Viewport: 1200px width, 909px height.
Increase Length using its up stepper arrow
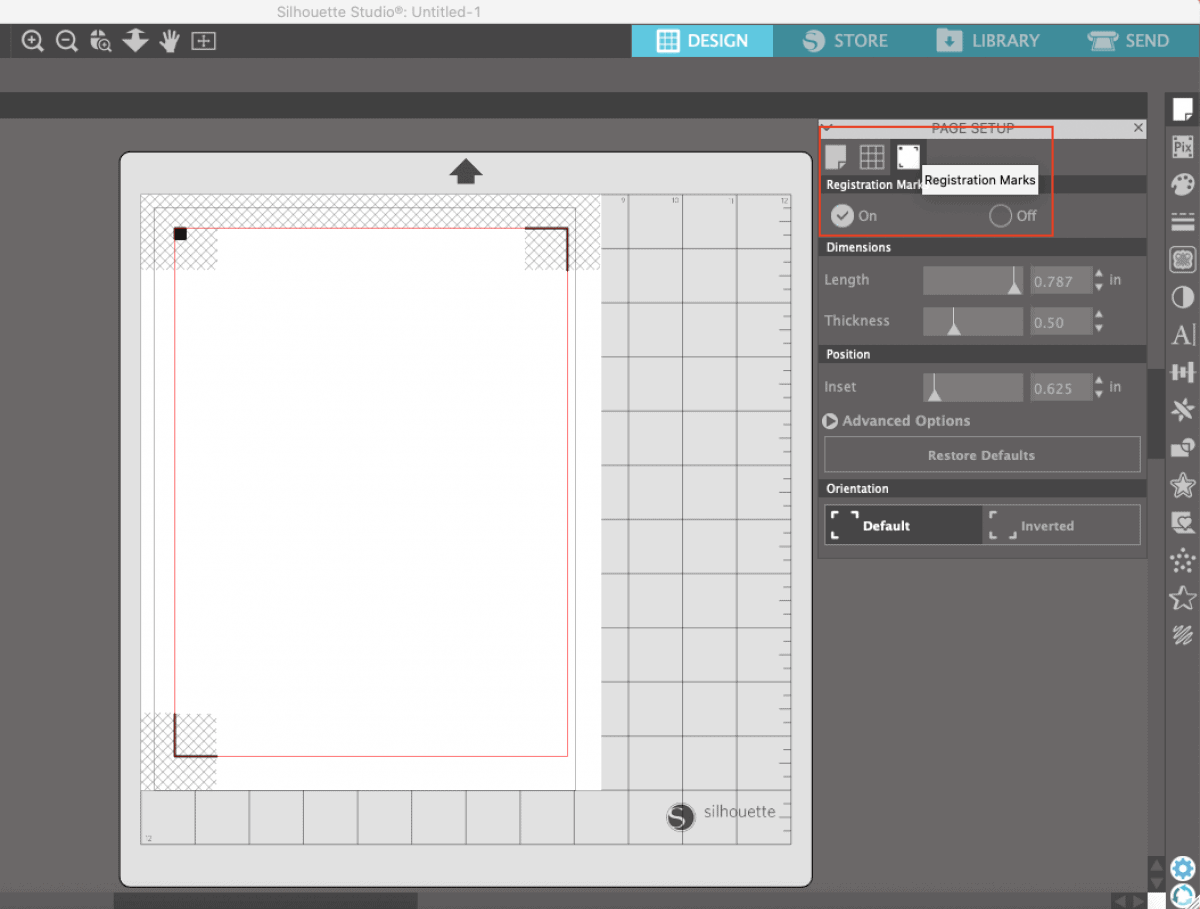coord(1097,275)
